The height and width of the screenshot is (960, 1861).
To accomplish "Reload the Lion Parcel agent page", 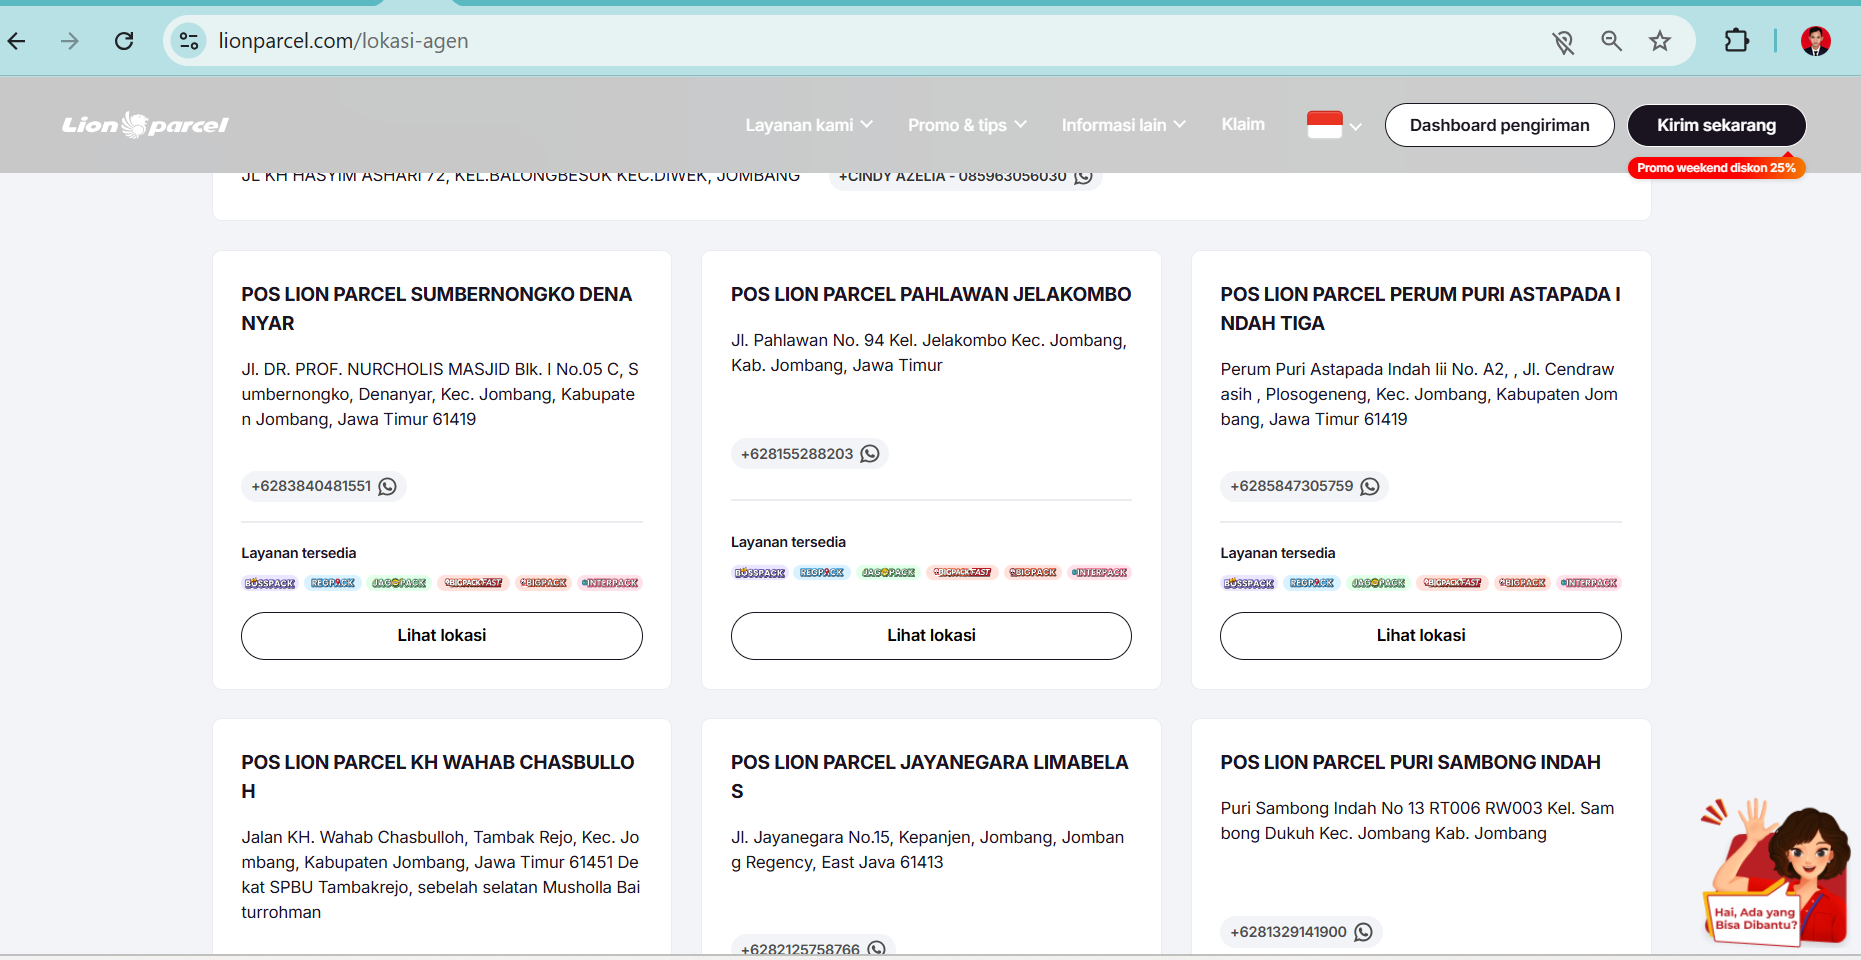I will [x=124, y=41].
